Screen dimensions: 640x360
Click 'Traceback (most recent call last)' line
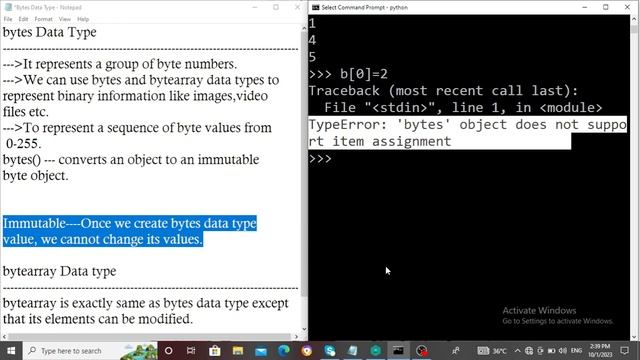pyautogui.click(x=444, y=91)
